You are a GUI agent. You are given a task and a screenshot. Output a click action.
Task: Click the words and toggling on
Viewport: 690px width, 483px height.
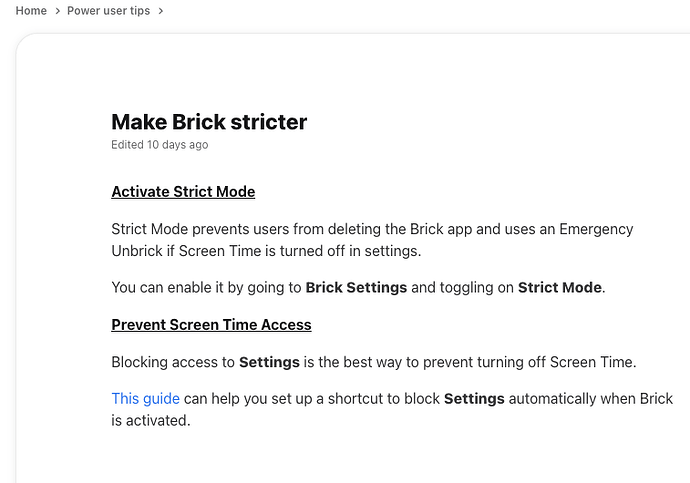click(x=462, y=287)
